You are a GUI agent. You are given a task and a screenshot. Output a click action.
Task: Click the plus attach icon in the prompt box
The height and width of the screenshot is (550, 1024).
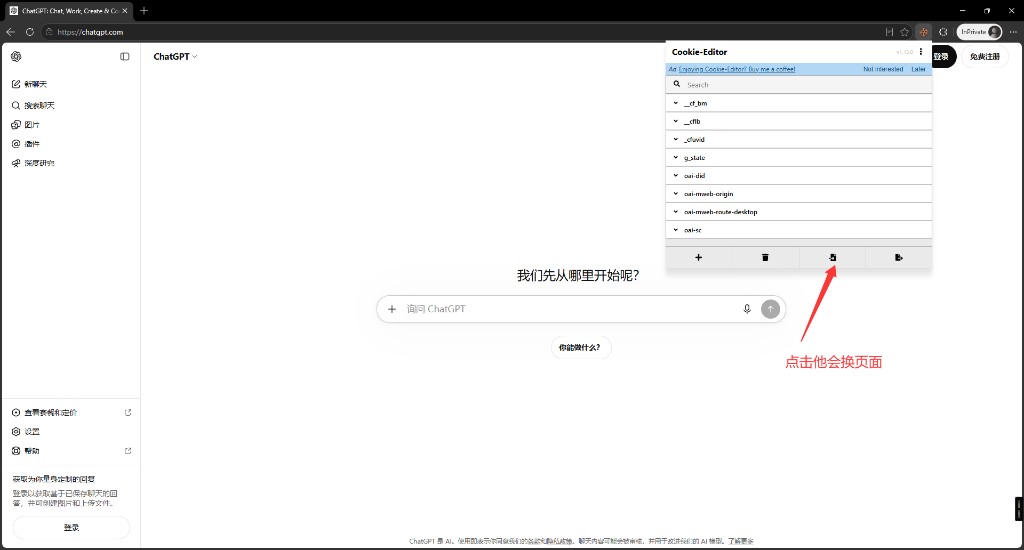392,309
